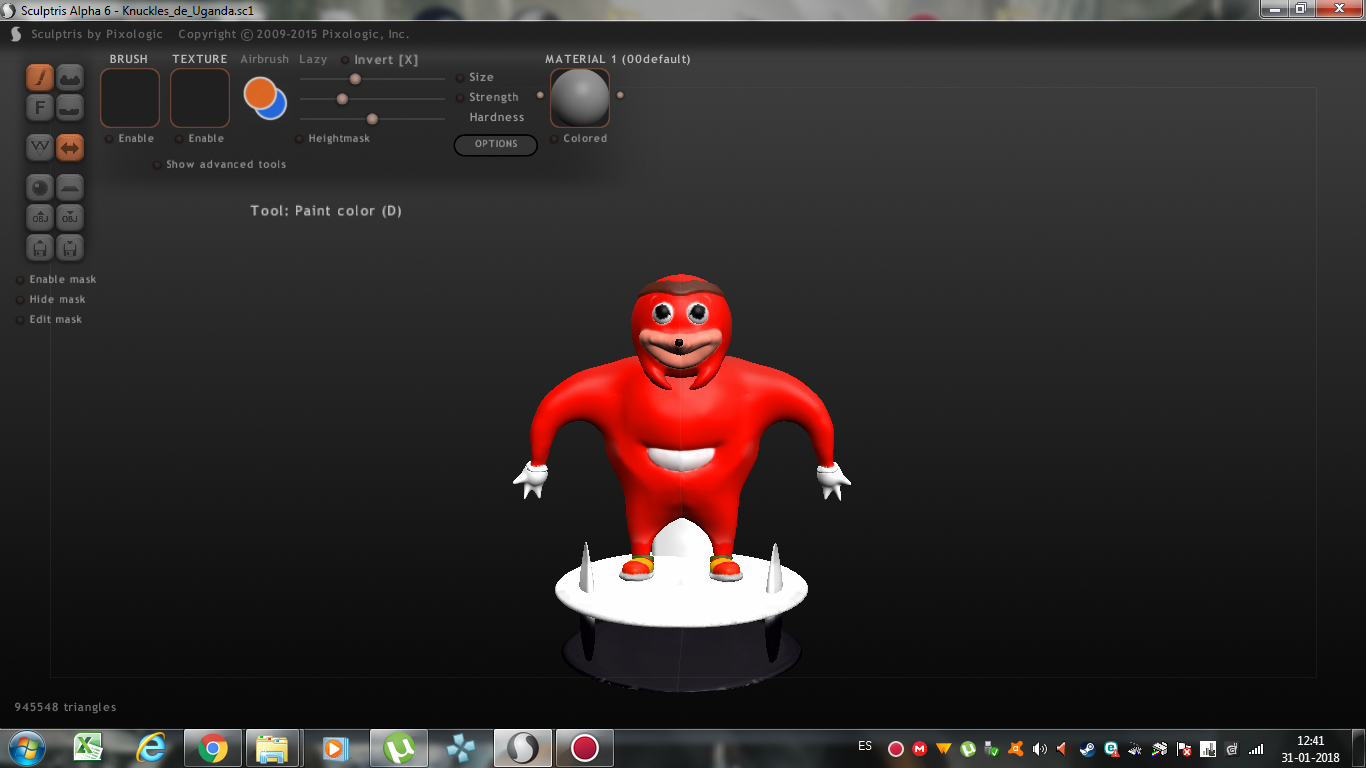1366x768 pixels.
Task: Click the 'MATERIAL 1 (00default)' label
Action: [x=618, y=59]
